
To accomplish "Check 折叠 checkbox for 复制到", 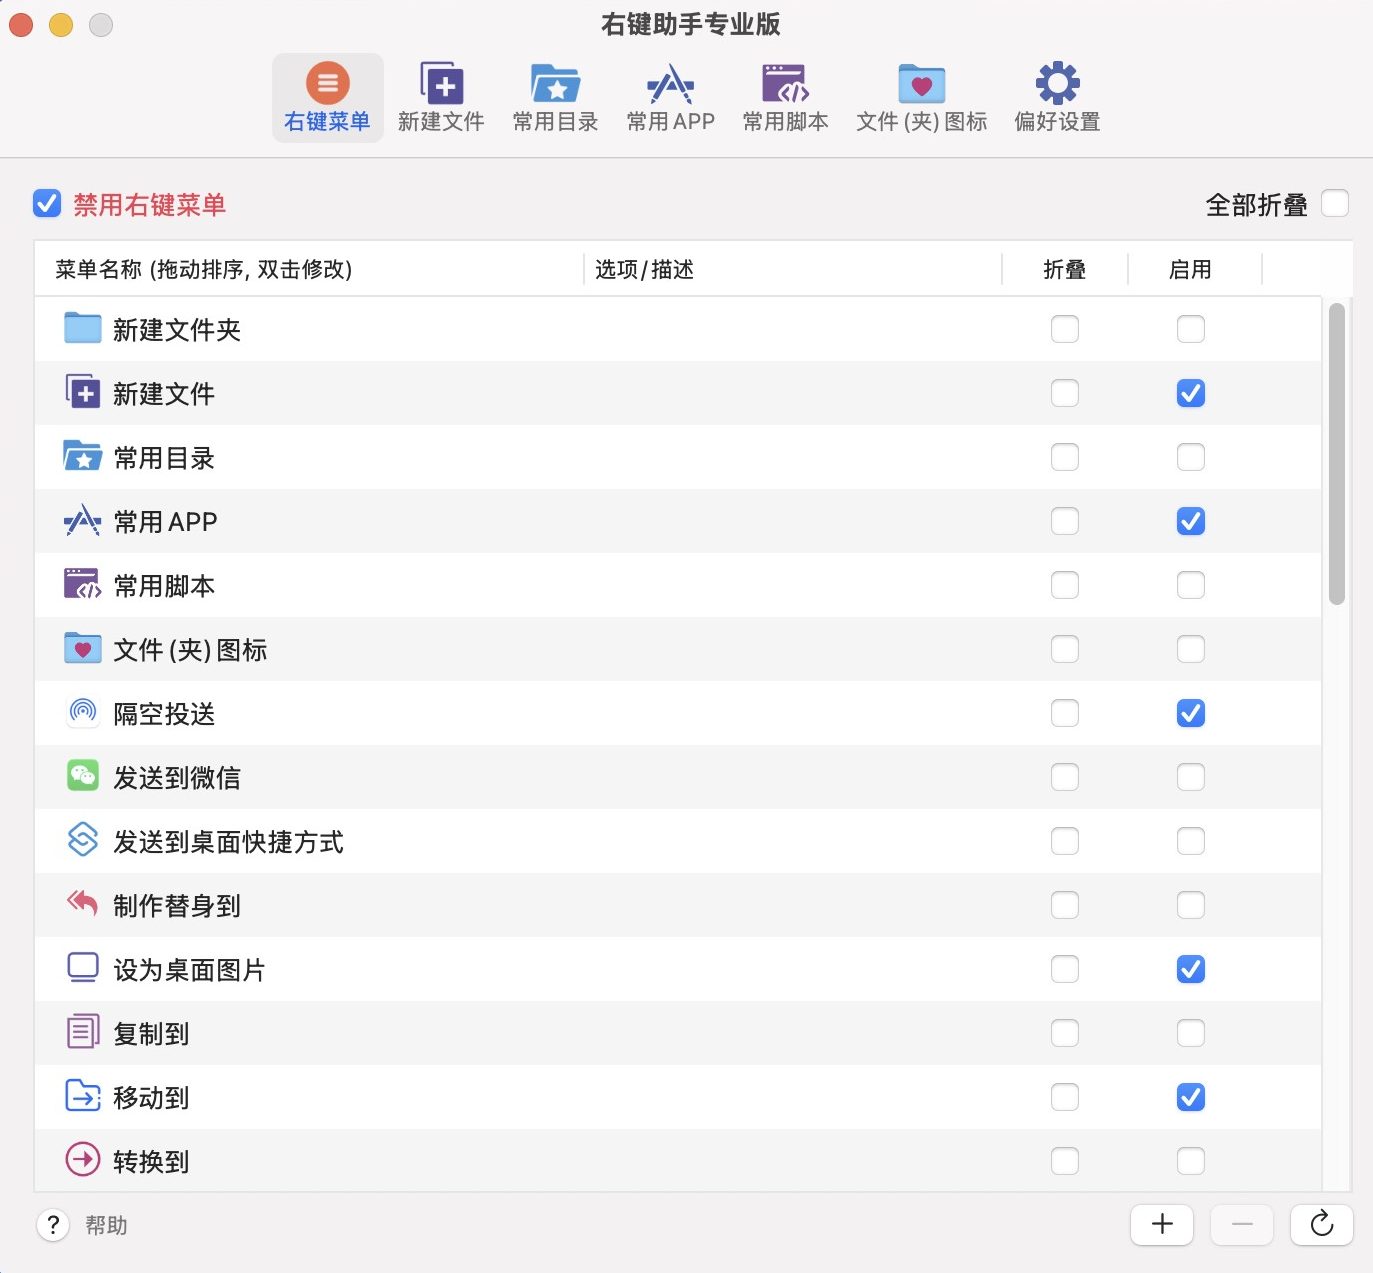I will tap(1064, 1033).
